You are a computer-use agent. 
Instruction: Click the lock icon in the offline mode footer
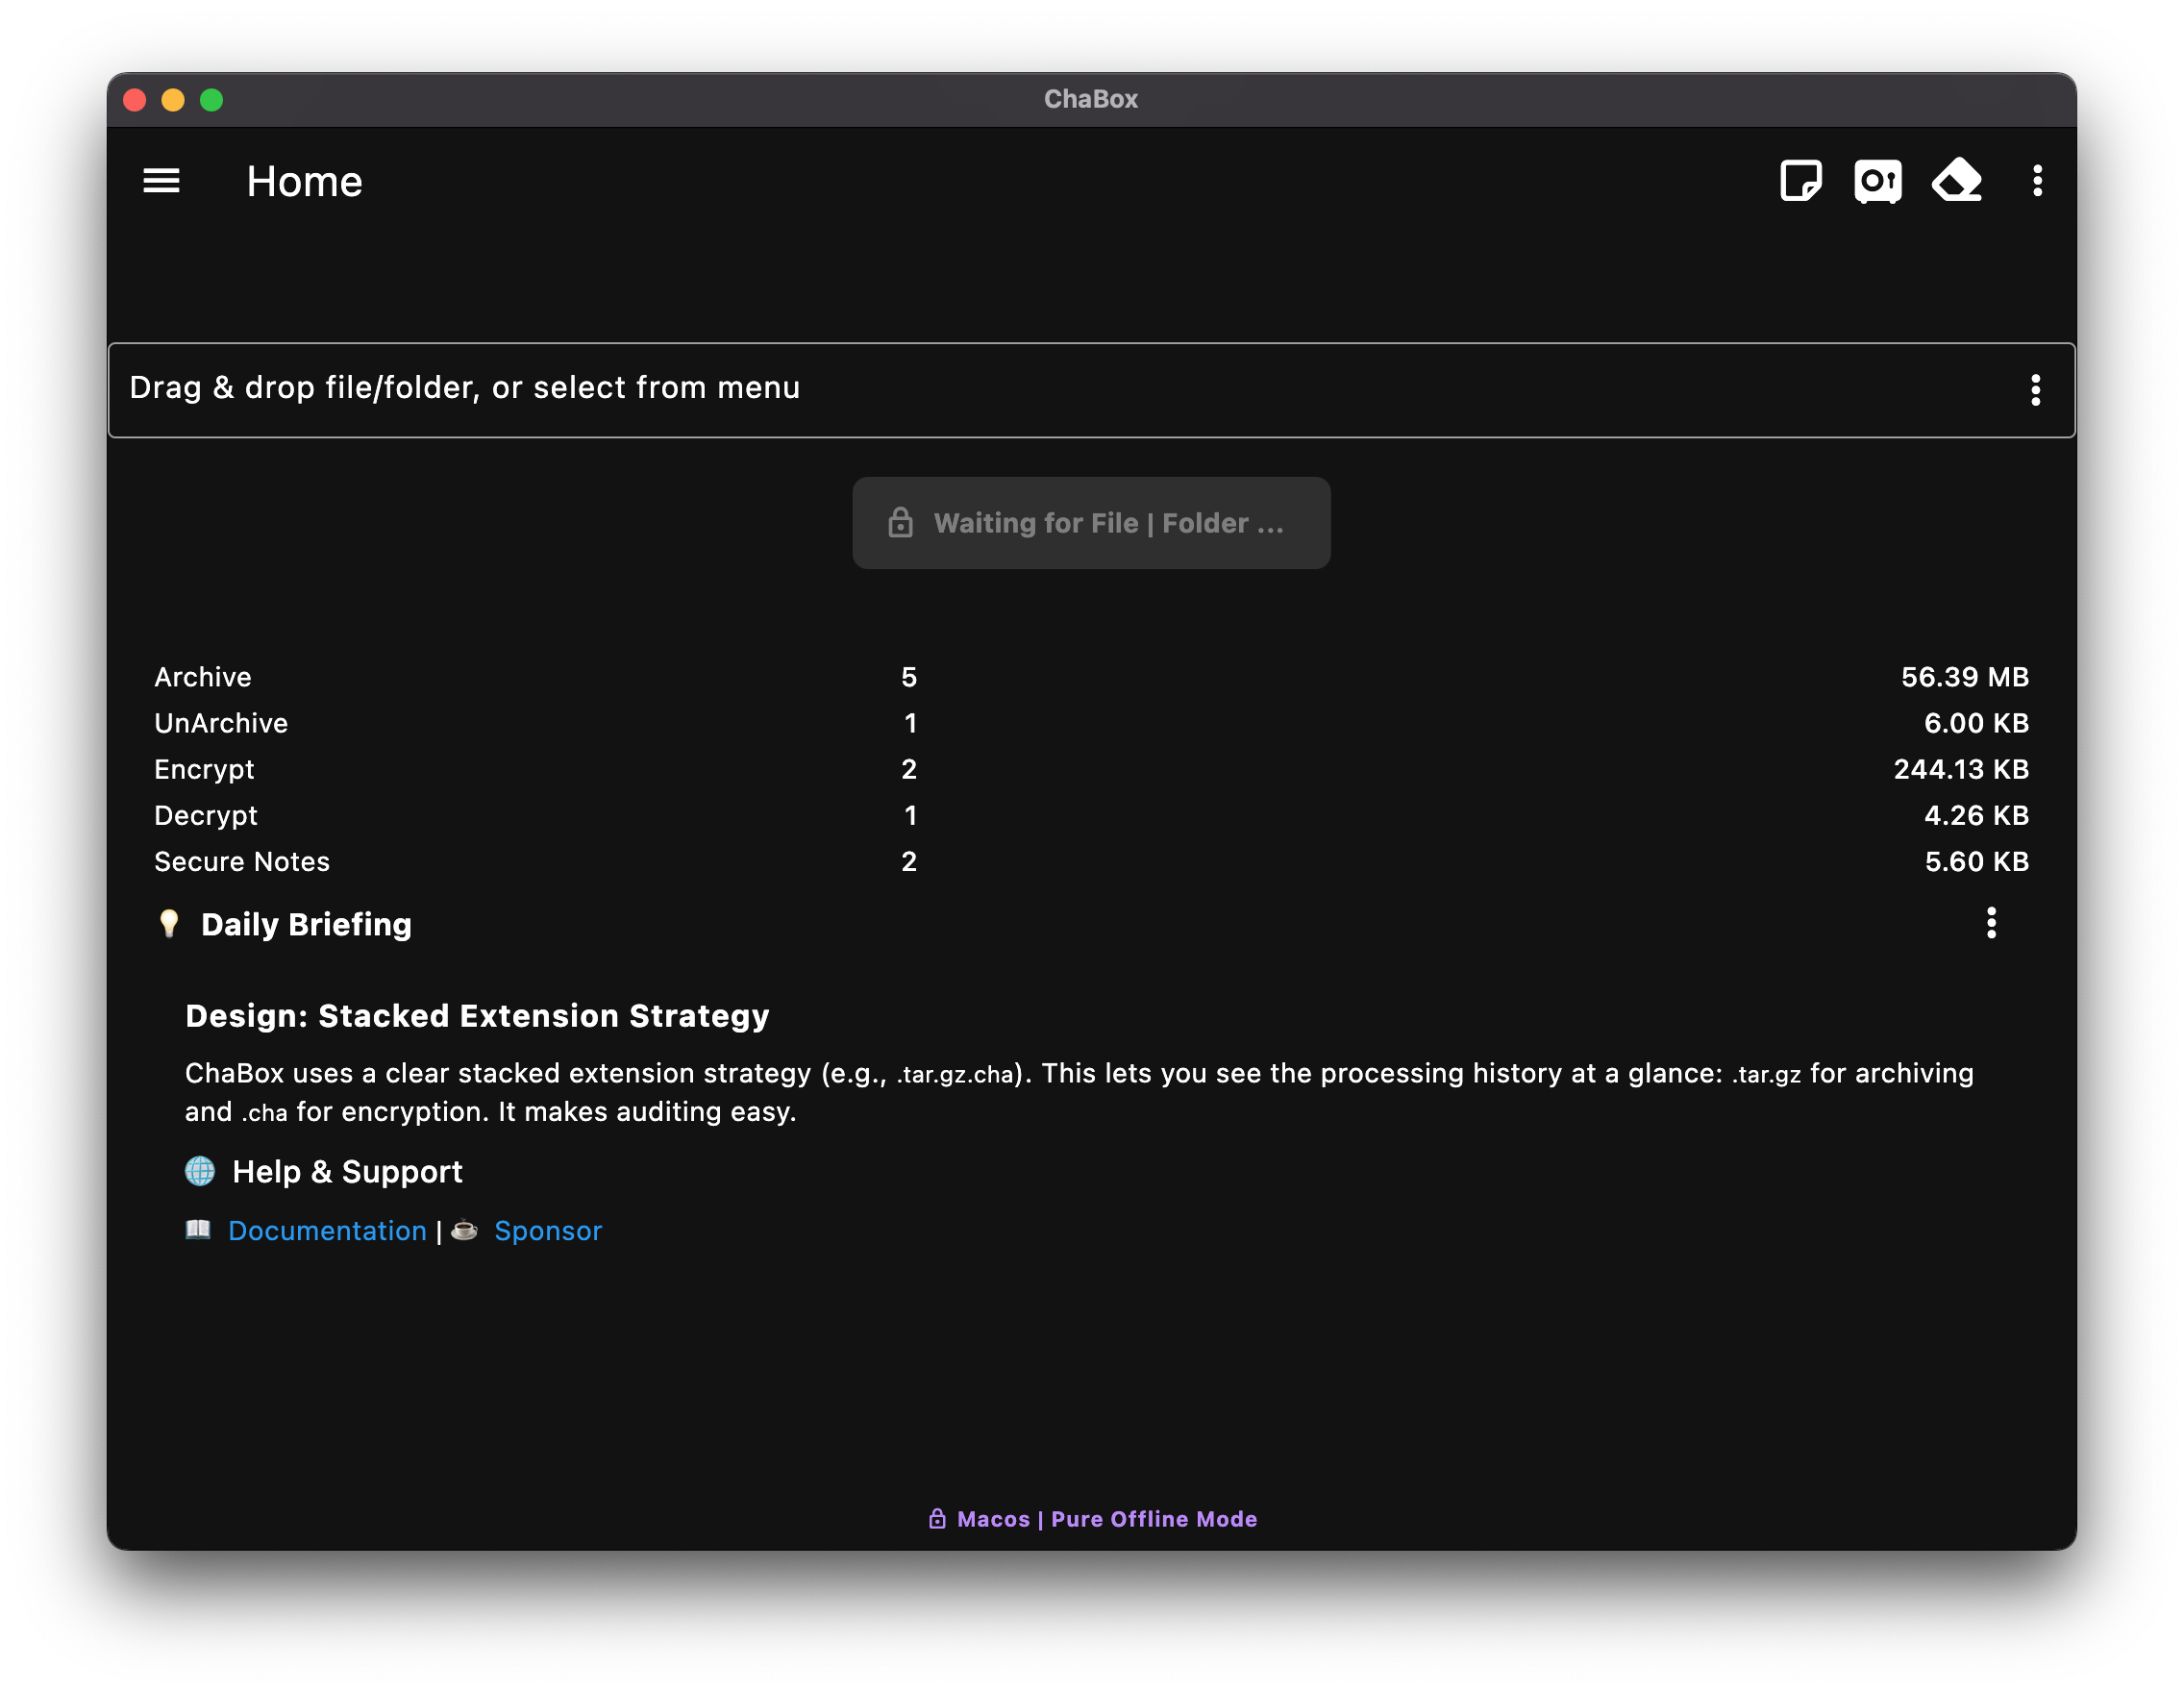click(937, 1518)
